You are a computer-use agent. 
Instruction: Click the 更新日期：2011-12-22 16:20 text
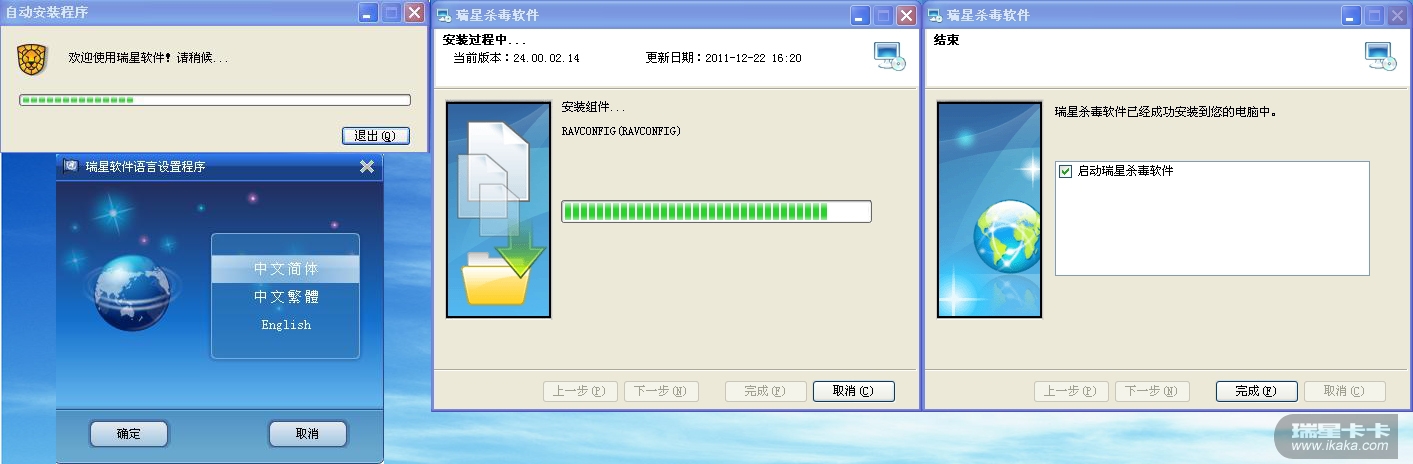pyautogui.click(x=724, y=58)
